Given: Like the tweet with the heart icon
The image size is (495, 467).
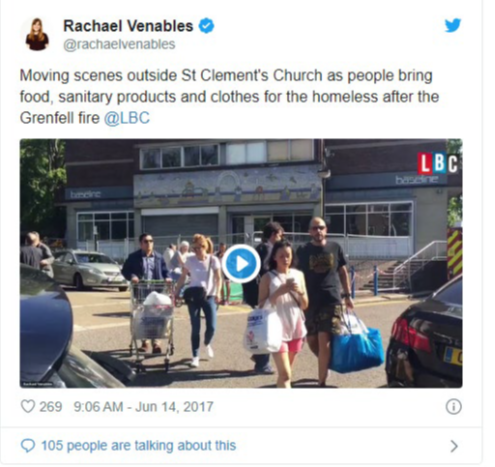Looking at the screenshot, I should [28, 406].
